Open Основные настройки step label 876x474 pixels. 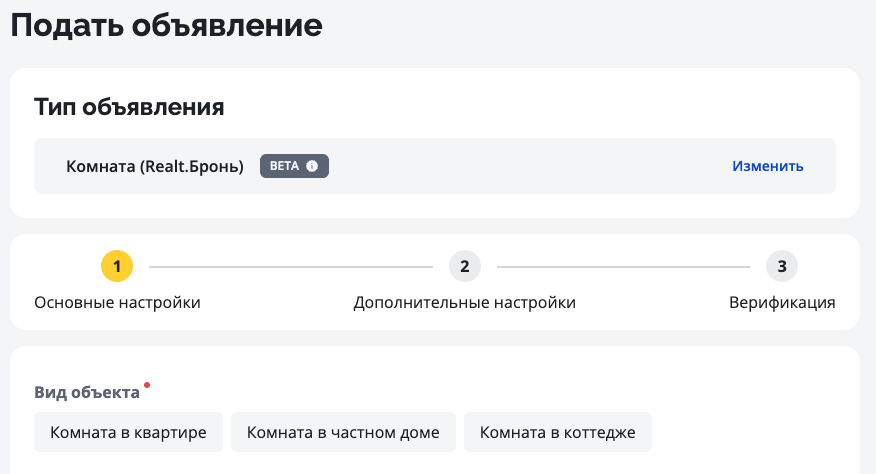coord(117,302)
